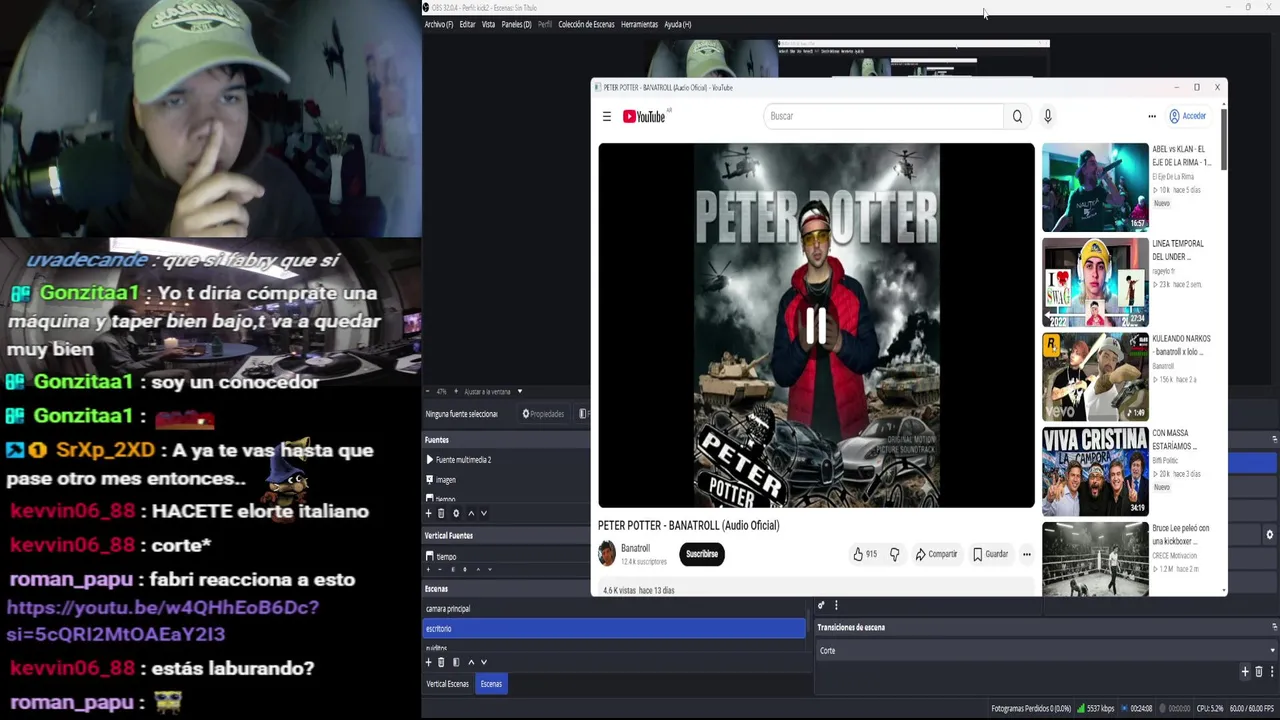The image size is (1280, 720).
Task: Click the 5537 kbps status bar entry
Action: coord(1095,709)
